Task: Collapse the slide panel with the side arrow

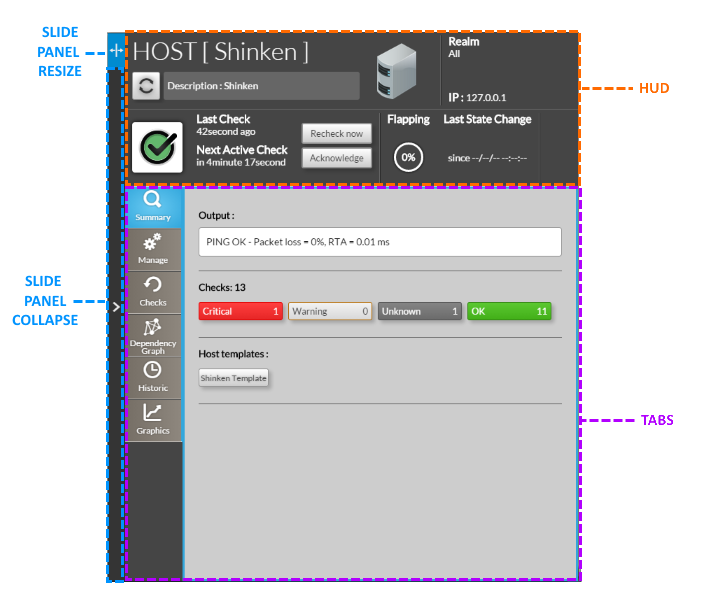Action: click(x=115, y=307)
